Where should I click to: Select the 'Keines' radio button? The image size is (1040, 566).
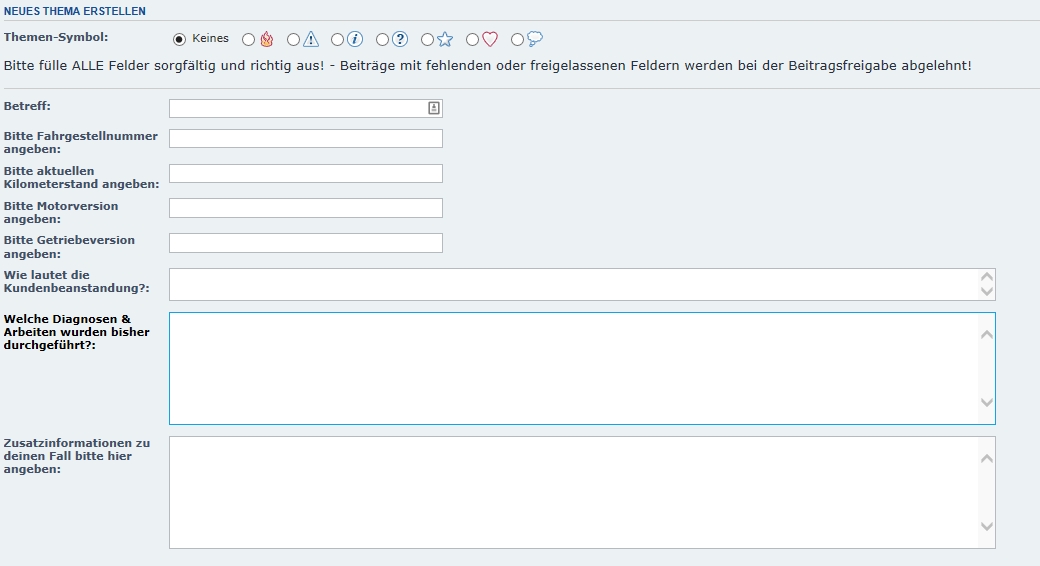coord(180,40)
